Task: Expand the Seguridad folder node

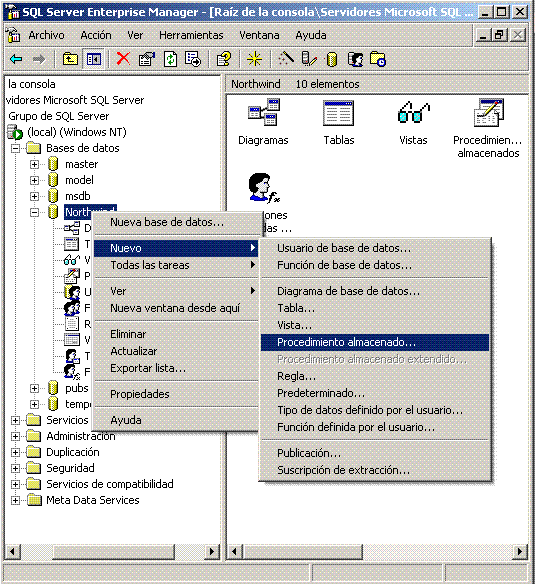Action: pos(15,468)
